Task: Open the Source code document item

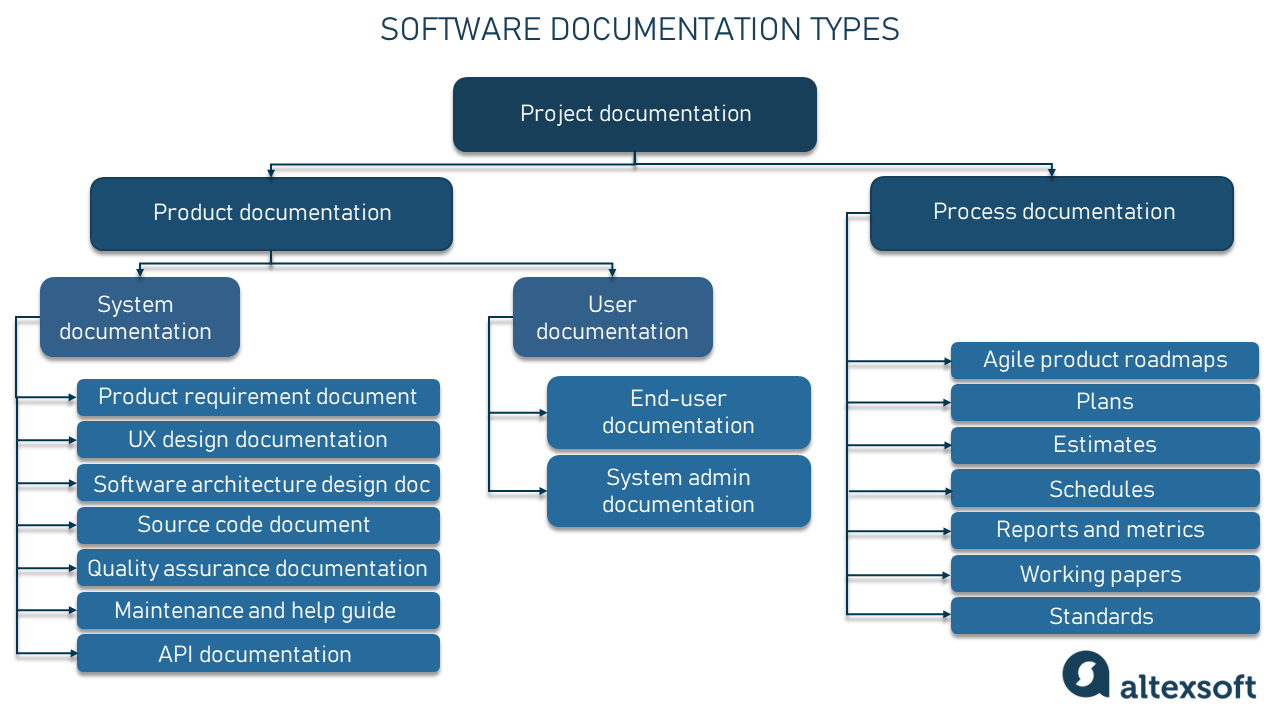Action: click(257, 525)
